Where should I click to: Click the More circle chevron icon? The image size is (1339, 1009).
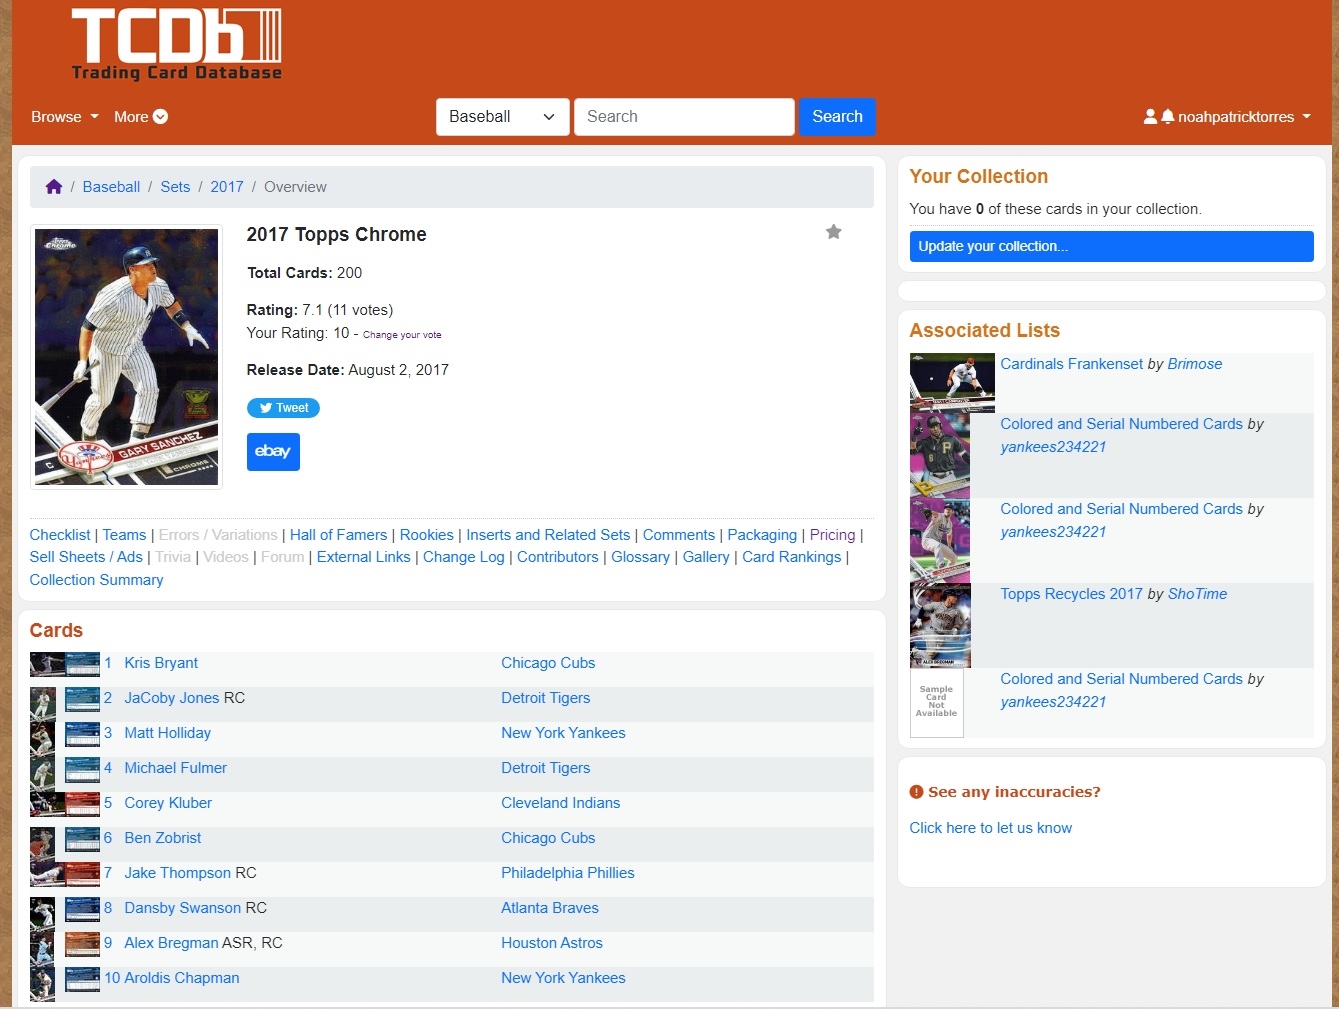160,117
